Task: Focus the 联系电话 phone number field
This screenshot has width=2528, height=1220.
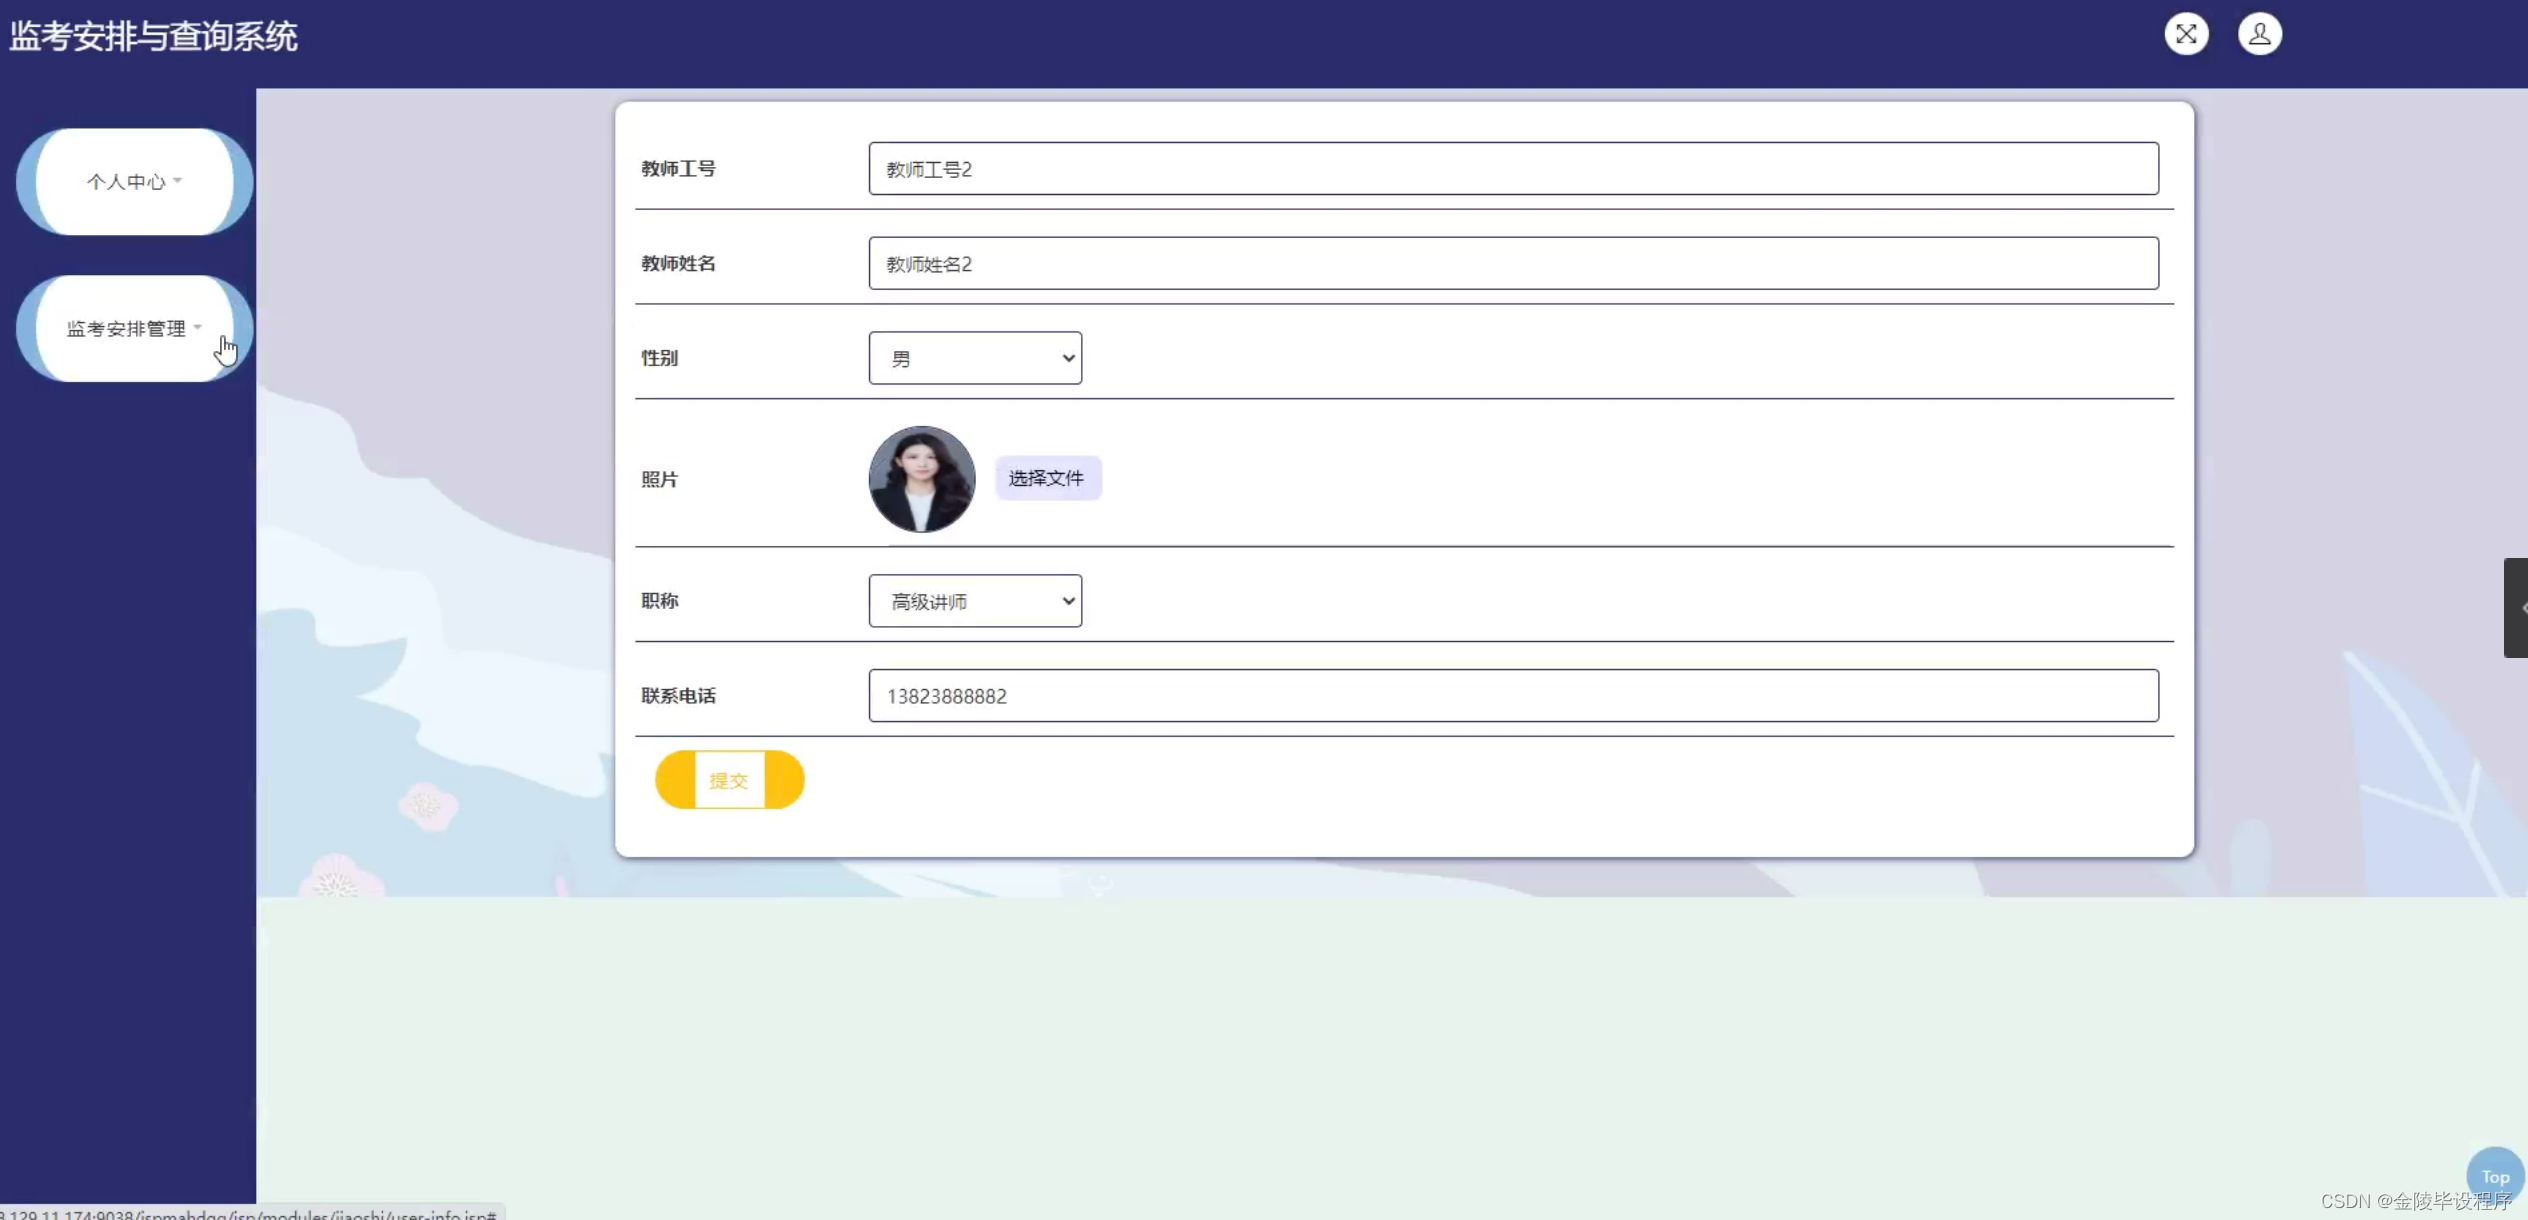Action: point(1512,696)
